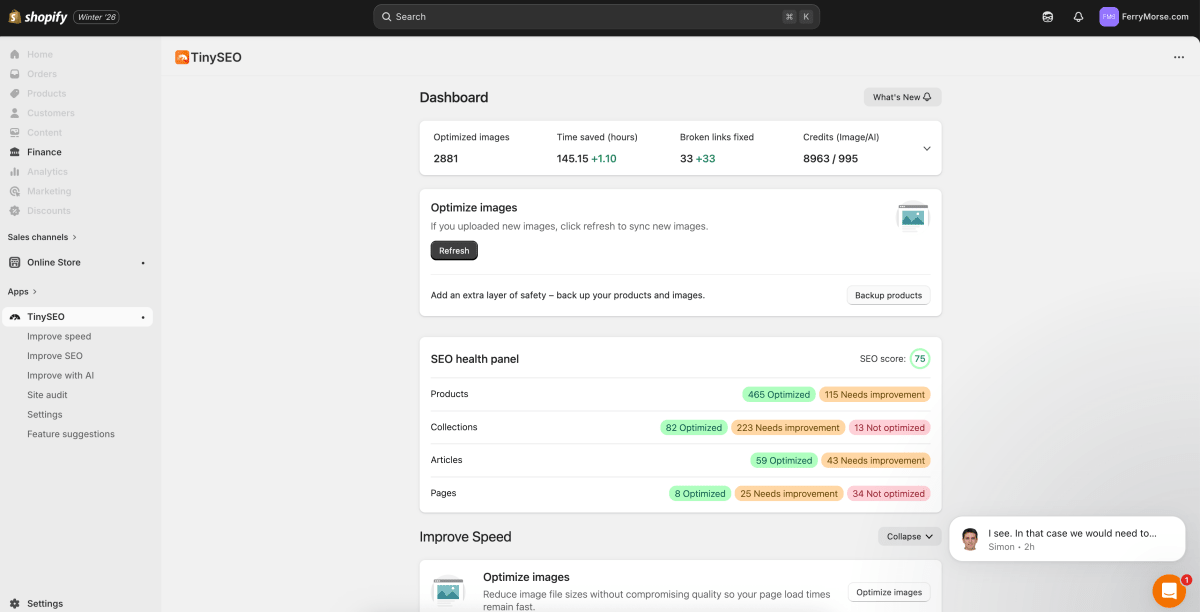The width and height of the screenshot is (1200, 612).
Task: Expand the stats card chevron
Action: click(x=927, y=148)
